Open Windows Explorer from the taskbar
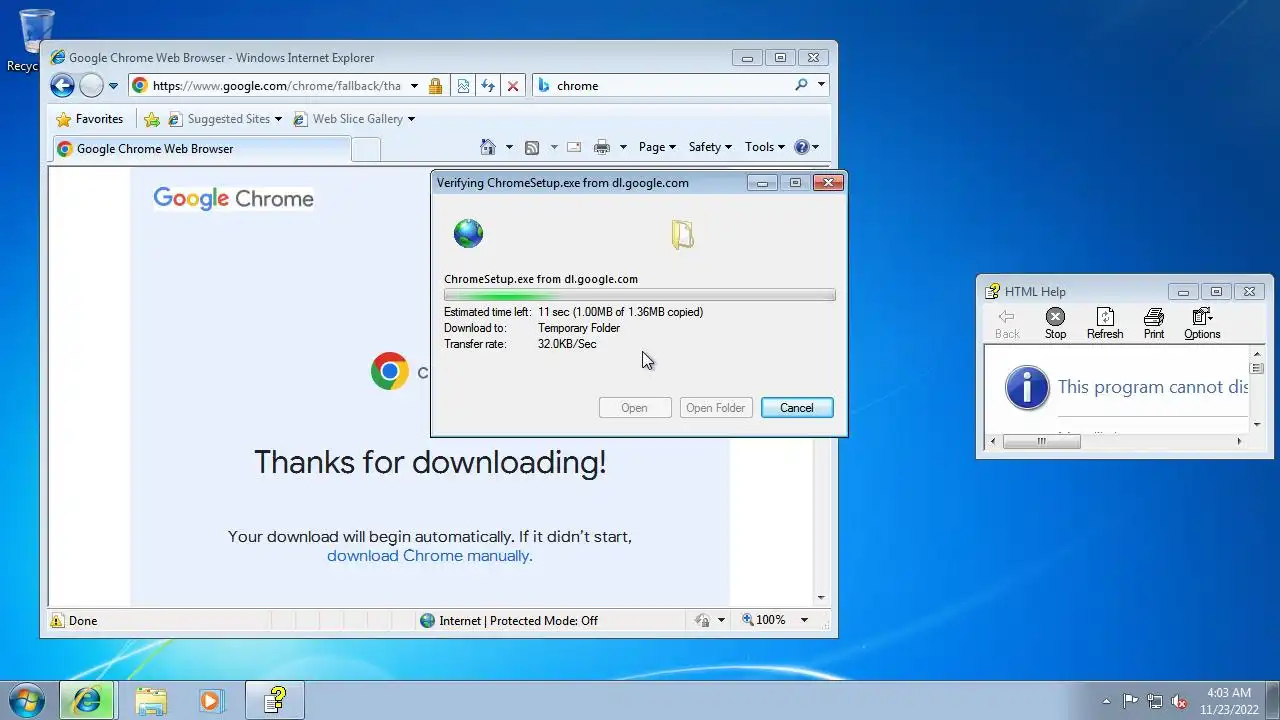The height and width of the screenshot is (720, 1280). pyautogui.click(x=151, y=700)
